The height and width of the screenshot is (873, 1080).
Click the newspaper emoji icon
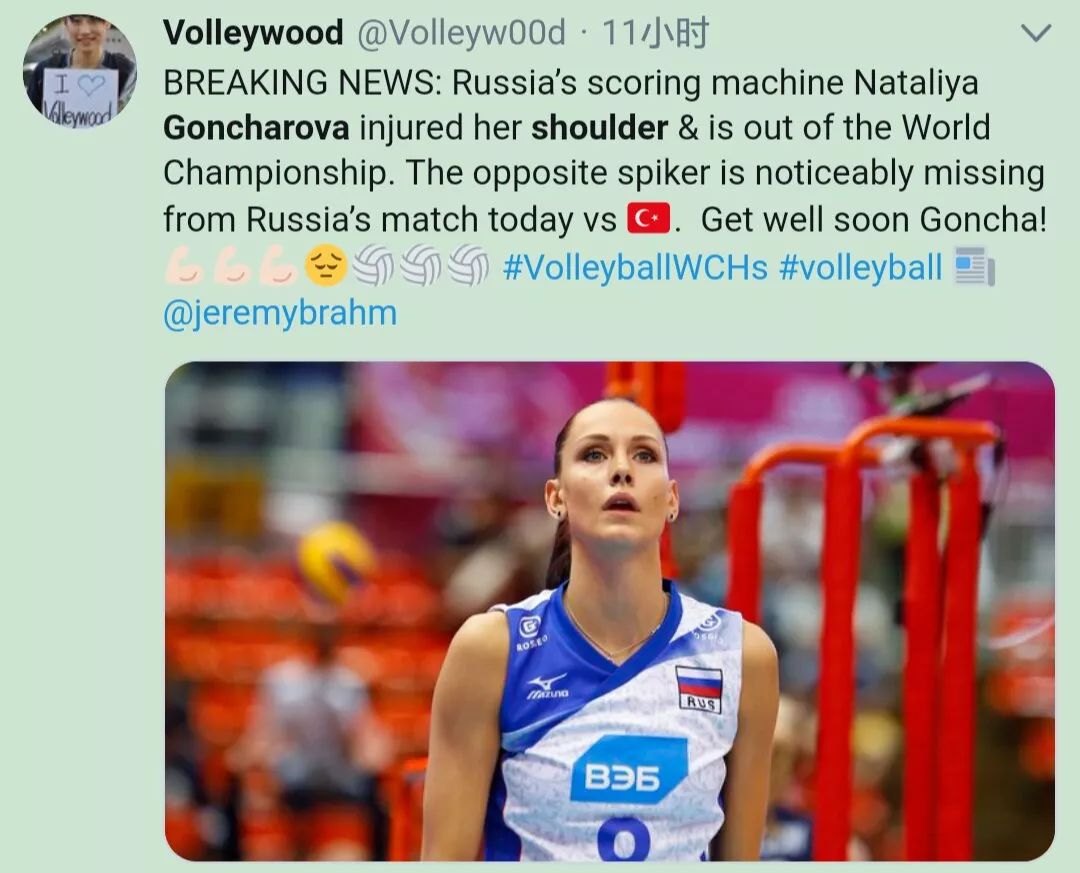click(974, 266)
